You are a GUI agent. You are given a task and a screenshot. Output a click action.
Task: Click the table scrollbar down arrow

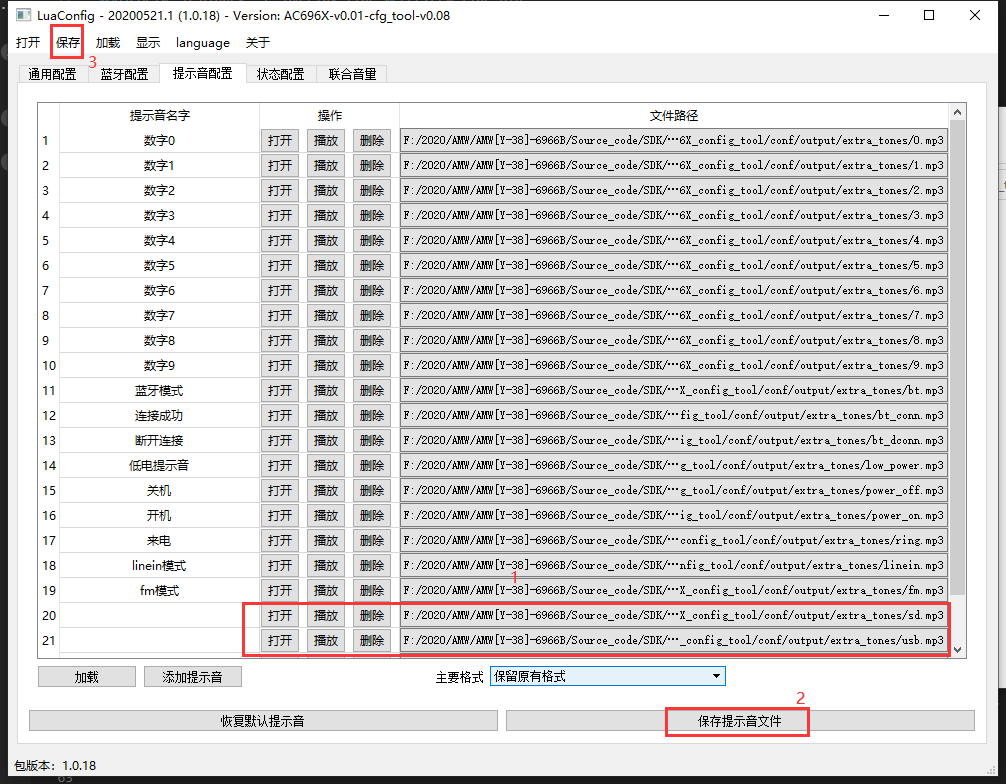957,650
